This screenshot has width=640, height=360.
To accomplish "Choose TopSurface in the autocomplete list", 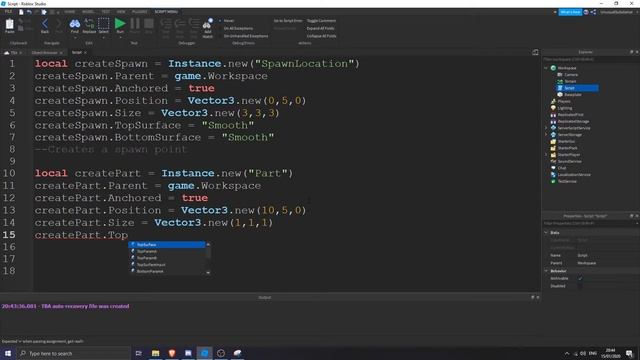I will (x=167, y=244).
